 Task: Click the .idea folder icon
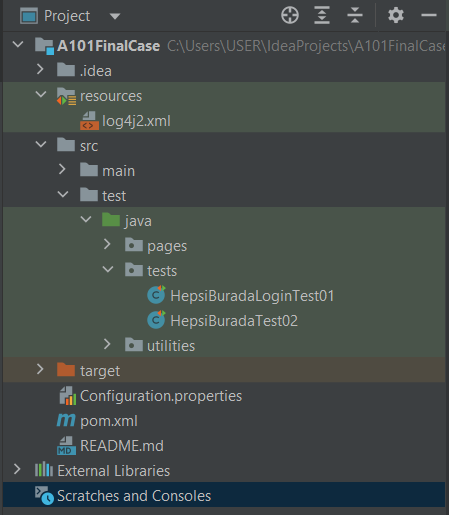(x=66, y=70)
